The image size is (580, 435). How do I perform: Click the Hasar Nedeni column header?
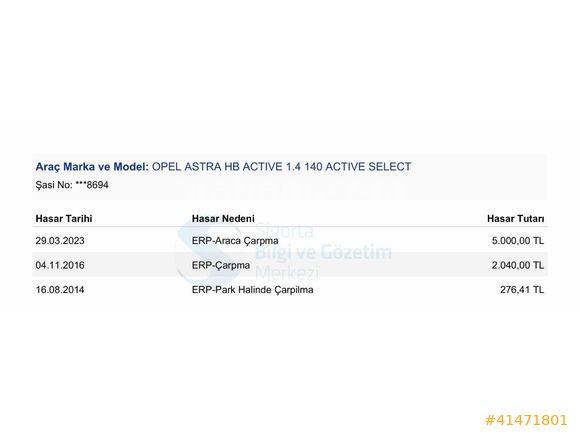click(x=223, y=219)
